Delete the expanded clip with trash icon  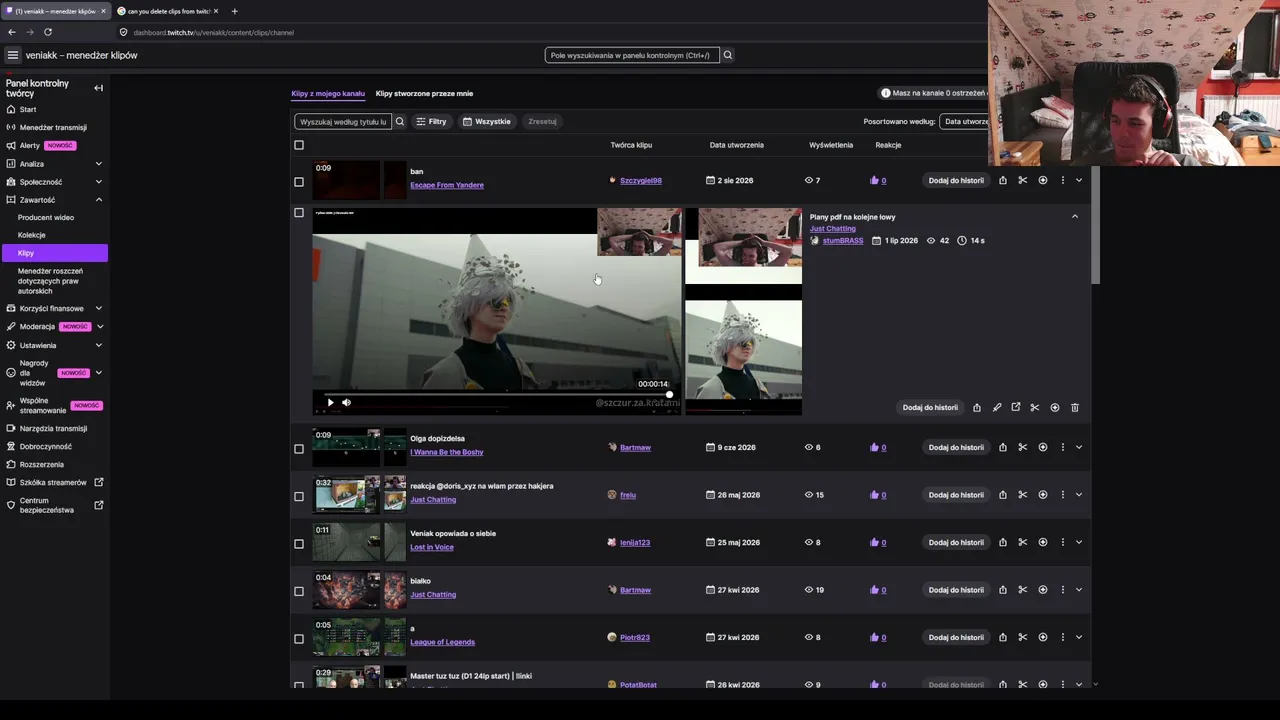pyautogui.click(x=1075, y=408)
